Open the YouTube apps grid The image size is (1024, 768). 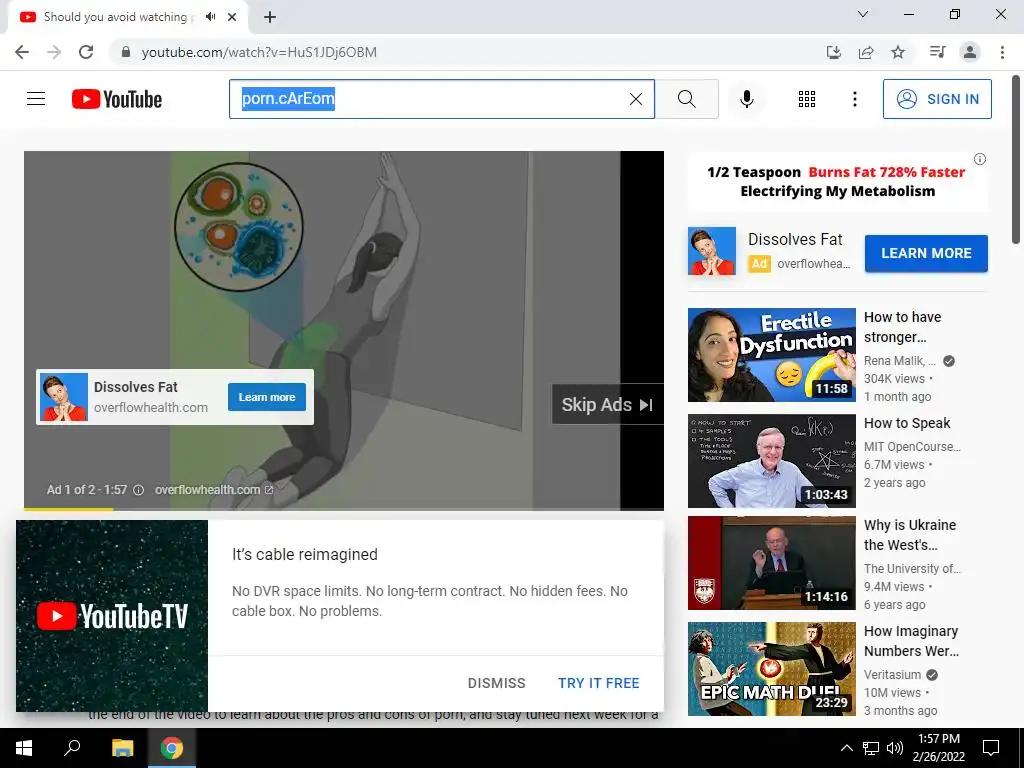[807, 99]
